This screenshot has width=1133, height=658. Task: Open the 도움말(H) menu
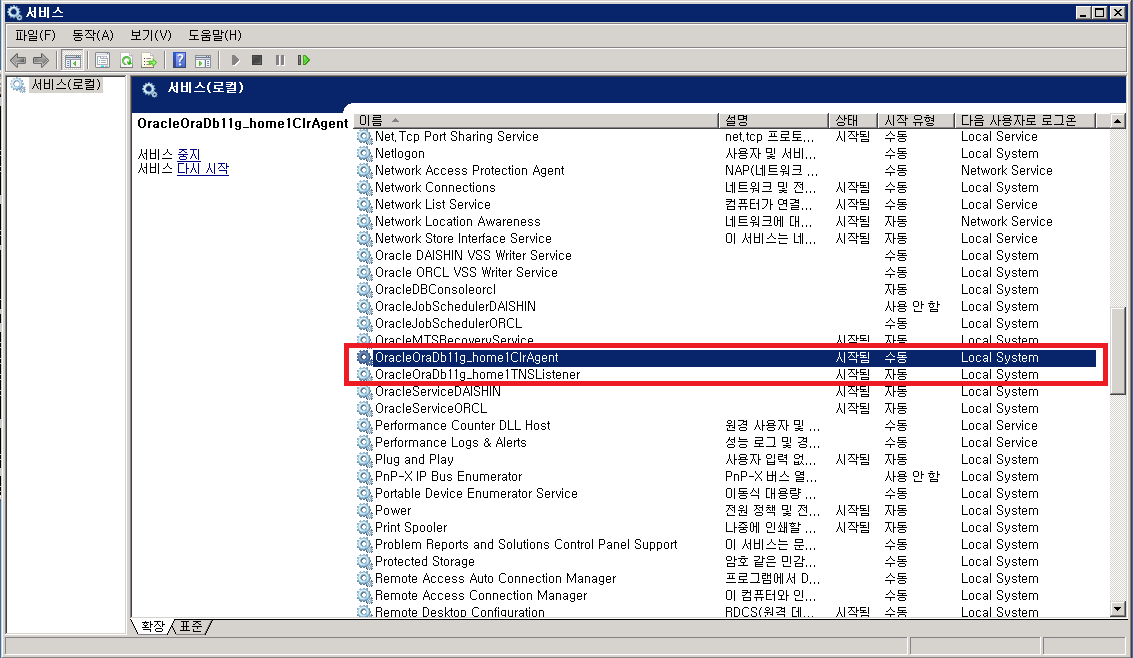click(x=215, y=35)
